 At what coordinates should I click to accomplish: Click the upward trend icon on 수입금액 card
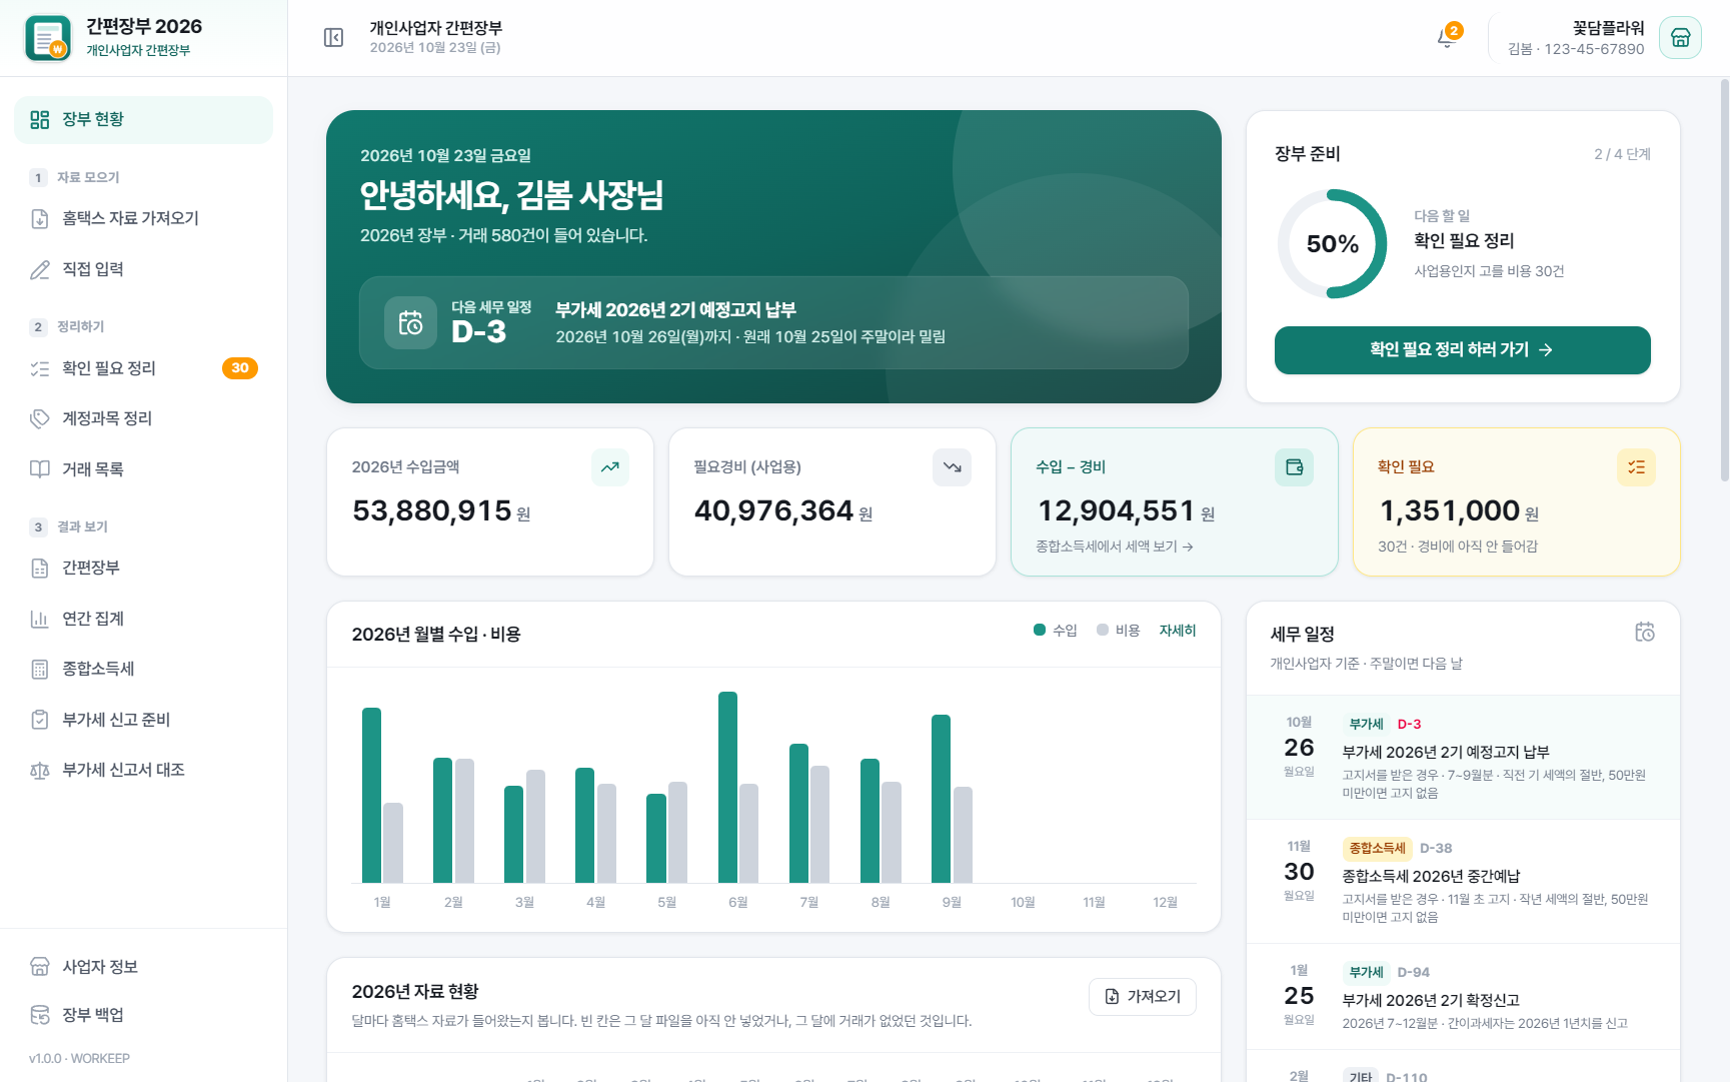tap(610, 467)
